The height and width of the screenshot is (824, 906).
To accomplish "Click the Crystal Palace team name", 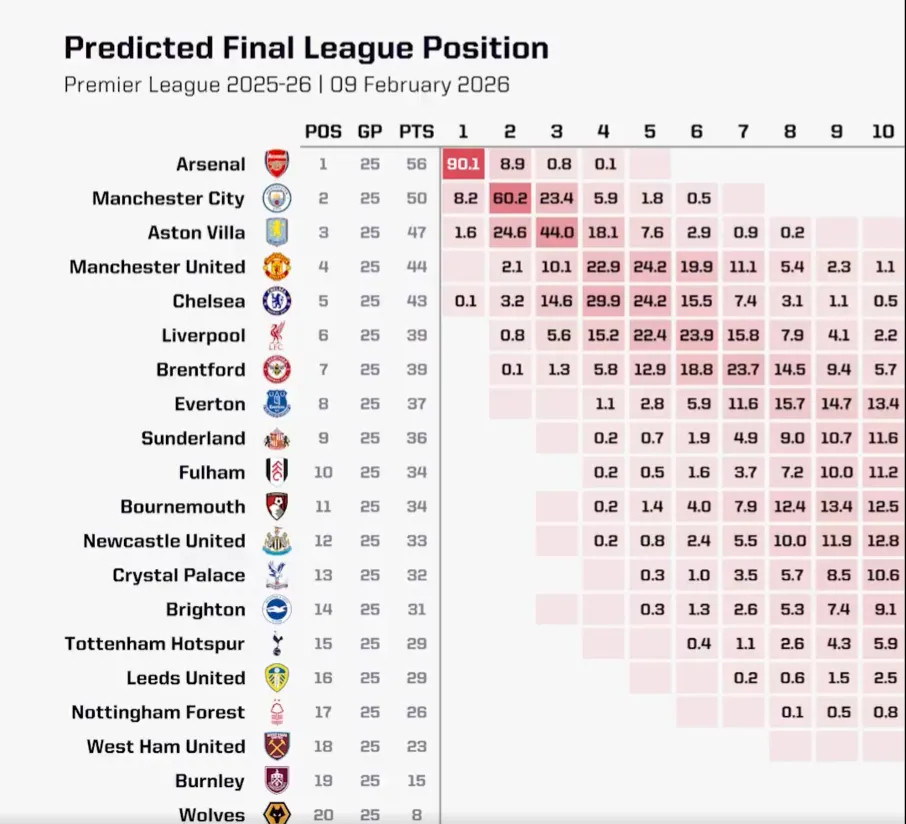I will click(x=179, y=575).
